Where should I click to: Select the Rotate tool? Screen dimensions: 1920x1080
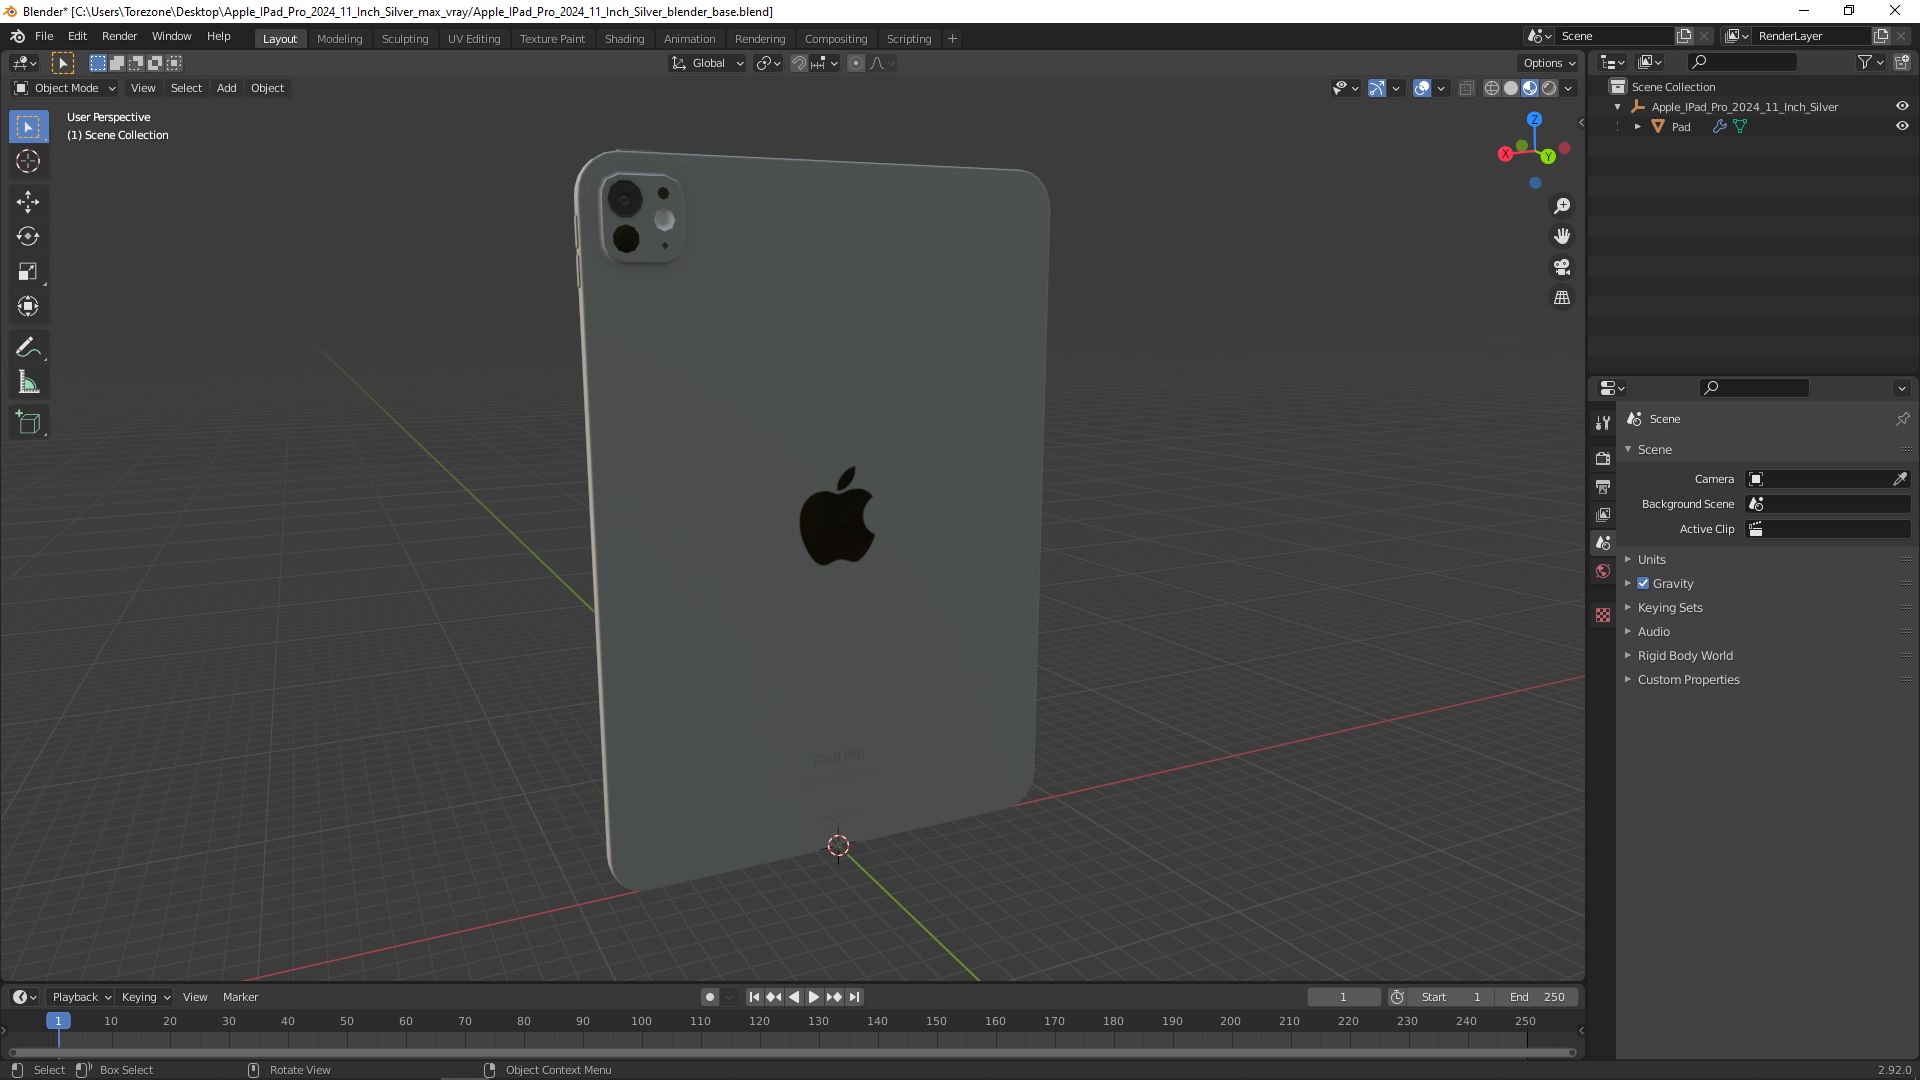[x=28, y=237]
